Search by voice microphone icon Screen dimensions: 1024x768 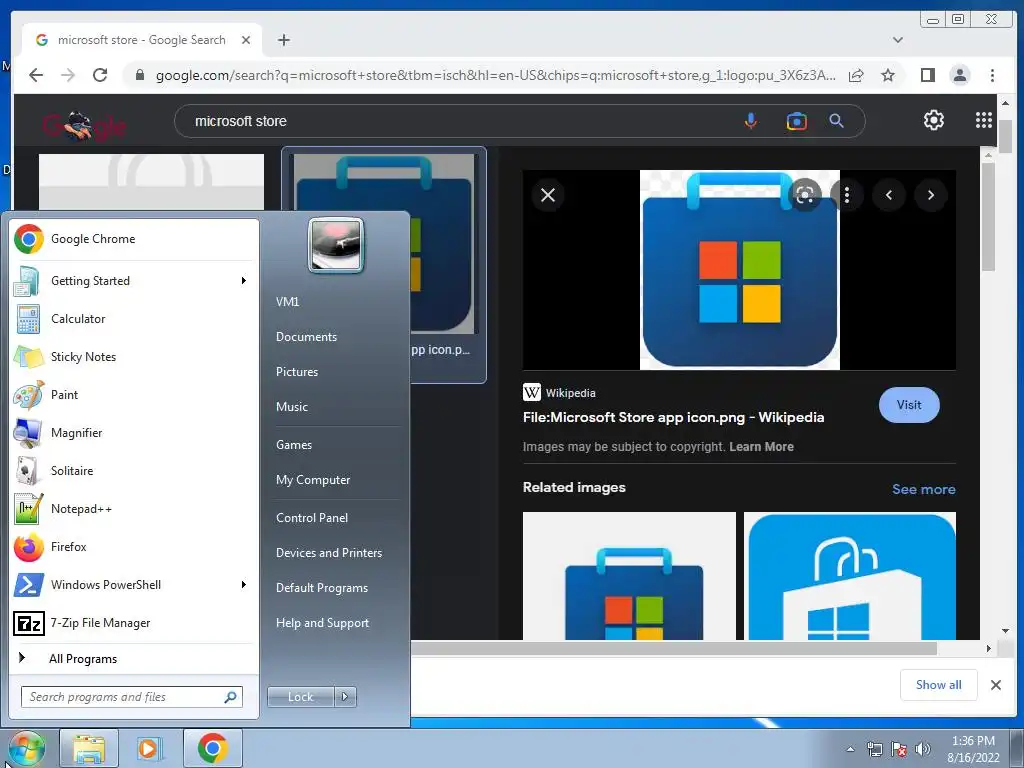pos(751,121)
